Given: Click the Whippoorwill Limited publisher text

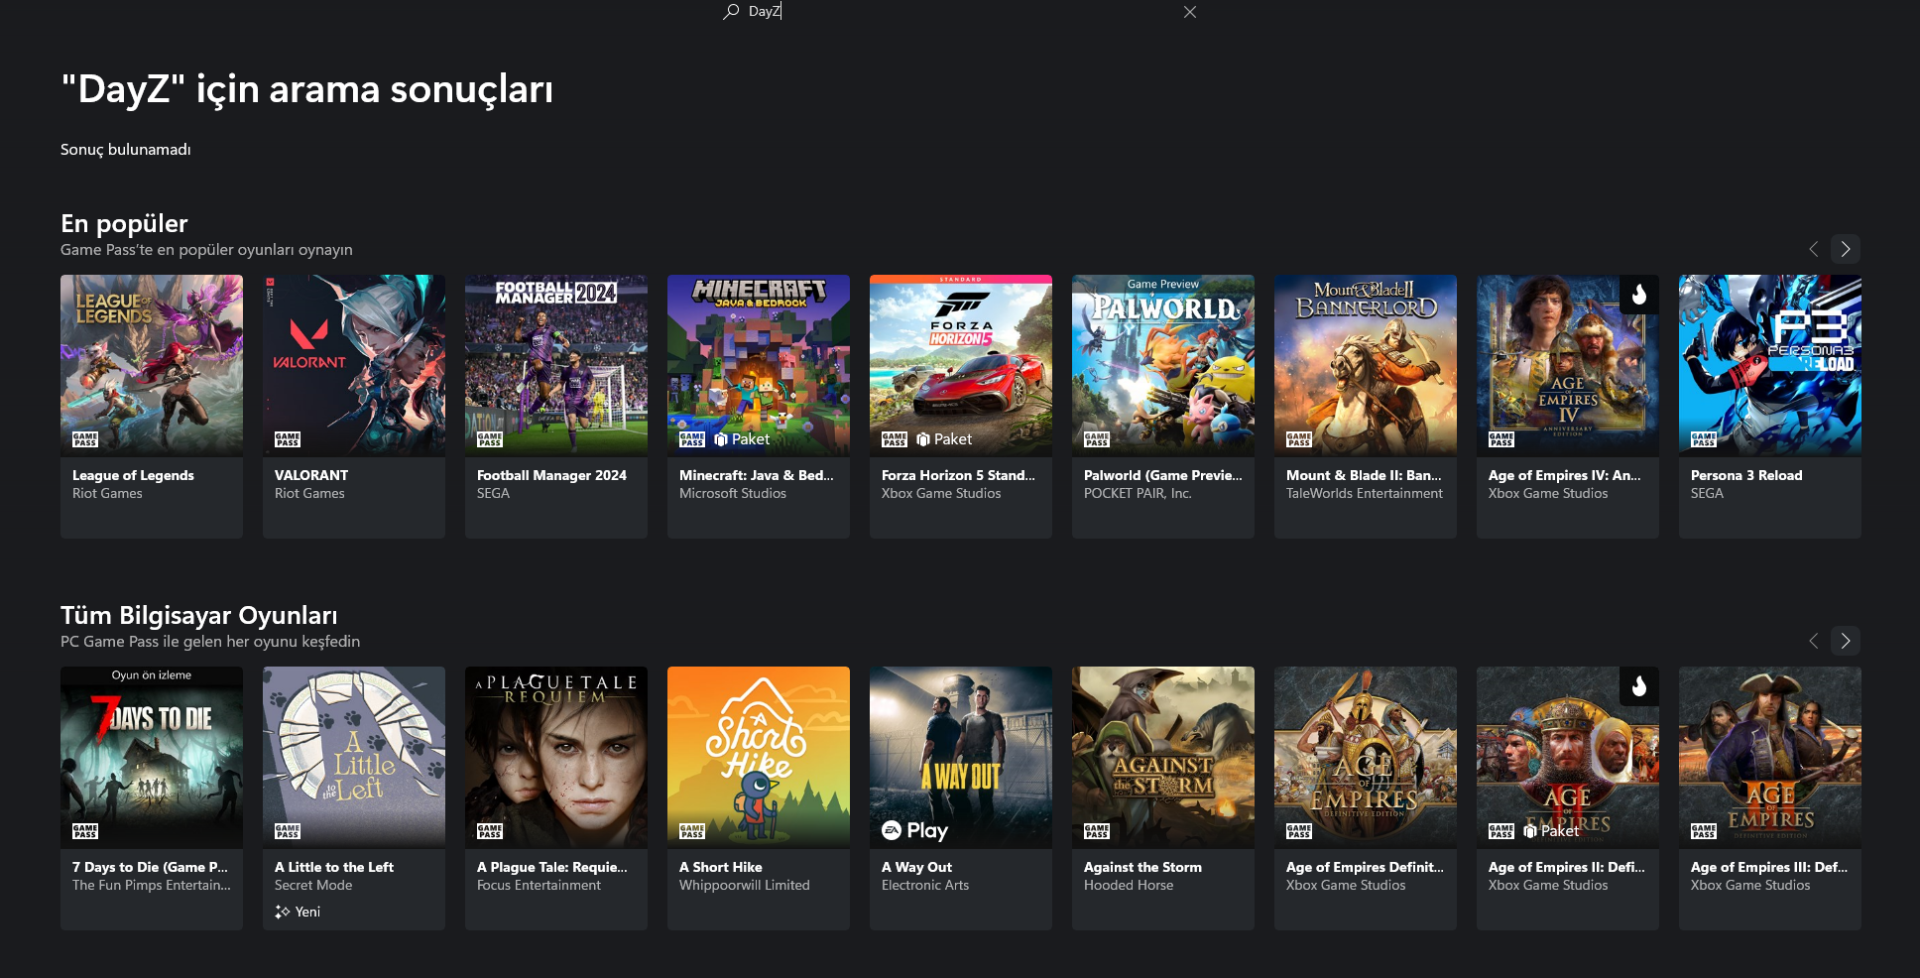Looking at the screenshot, I should click(x=745, y=886).
